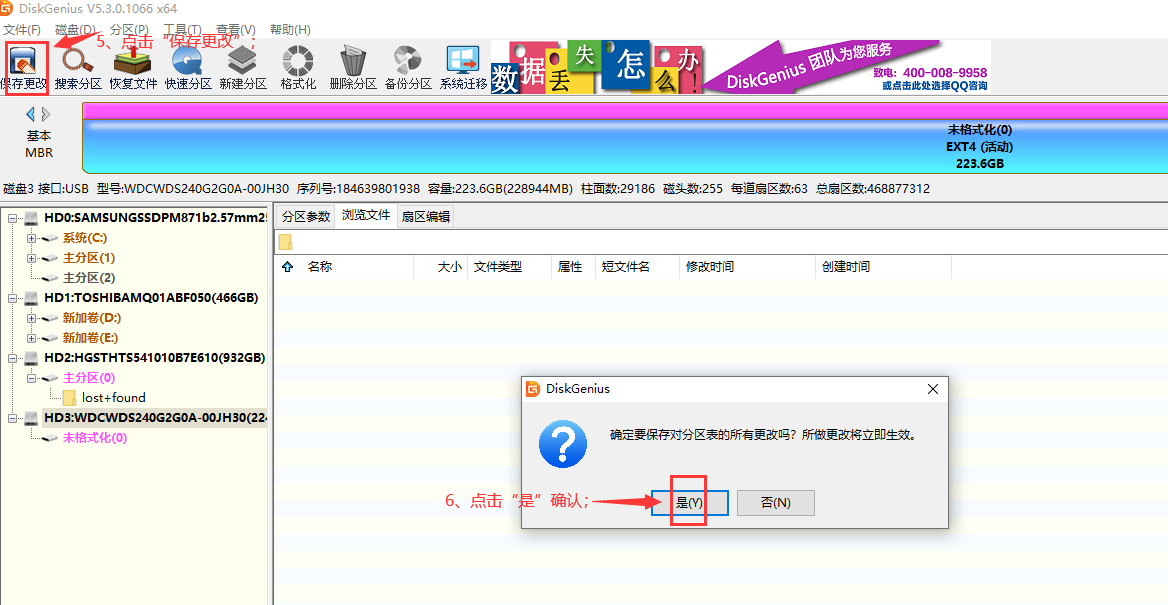Click the DiskGenius logo in title bar
Image resolution: width=1168 pixels, height=605 pixels.
[x=7, y=9]
